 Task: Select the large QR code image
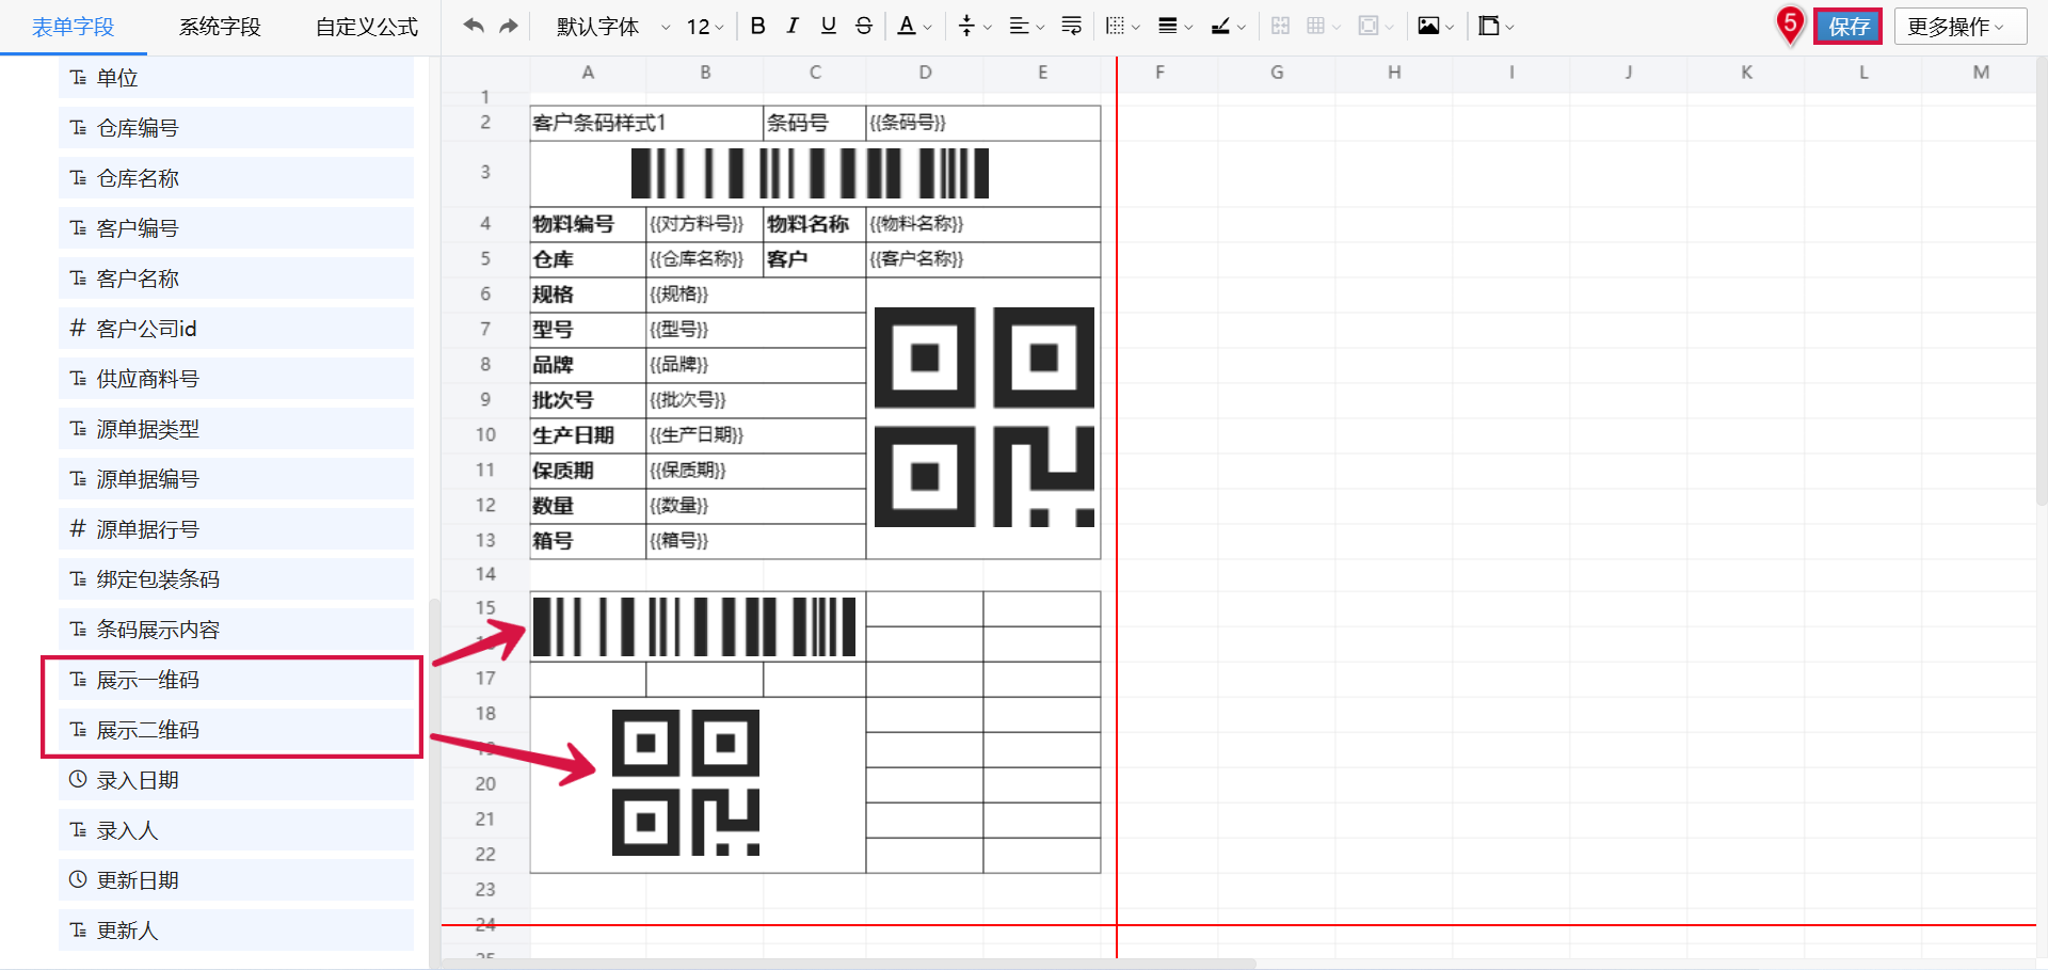(984, 417)
